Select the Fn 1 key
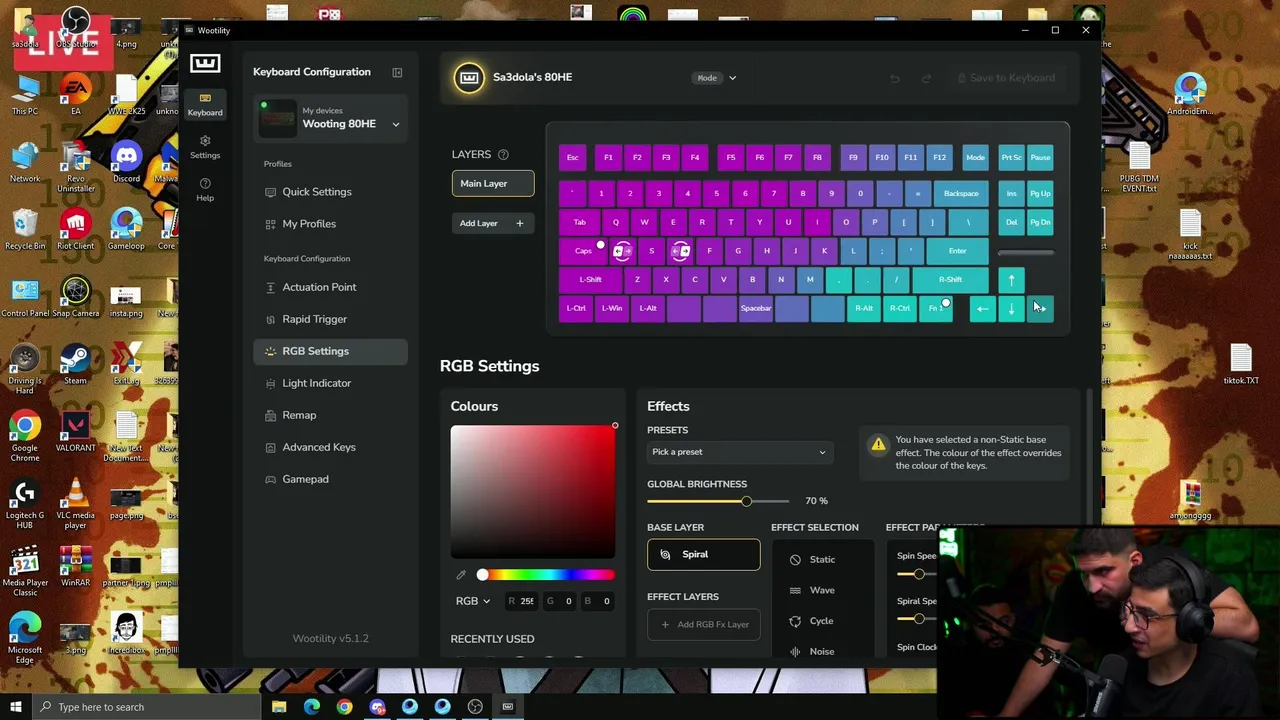The width and height of the screenshot is (1280, 720). tap(936, 309)
